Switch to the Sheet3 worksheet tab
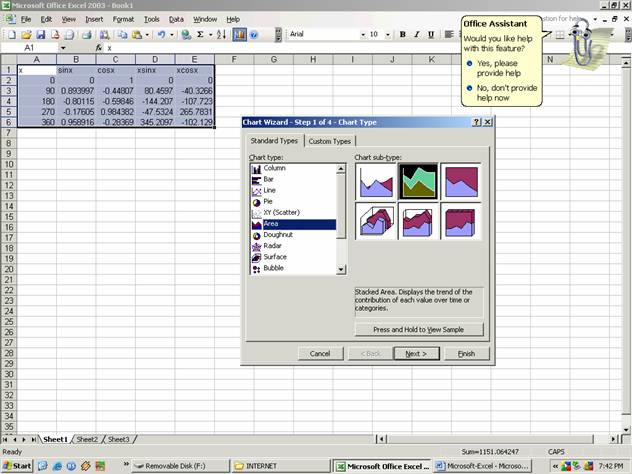Image resolution: width=632 pixels, height=474 pixels. pyautogui.click(x=118, y=439)
